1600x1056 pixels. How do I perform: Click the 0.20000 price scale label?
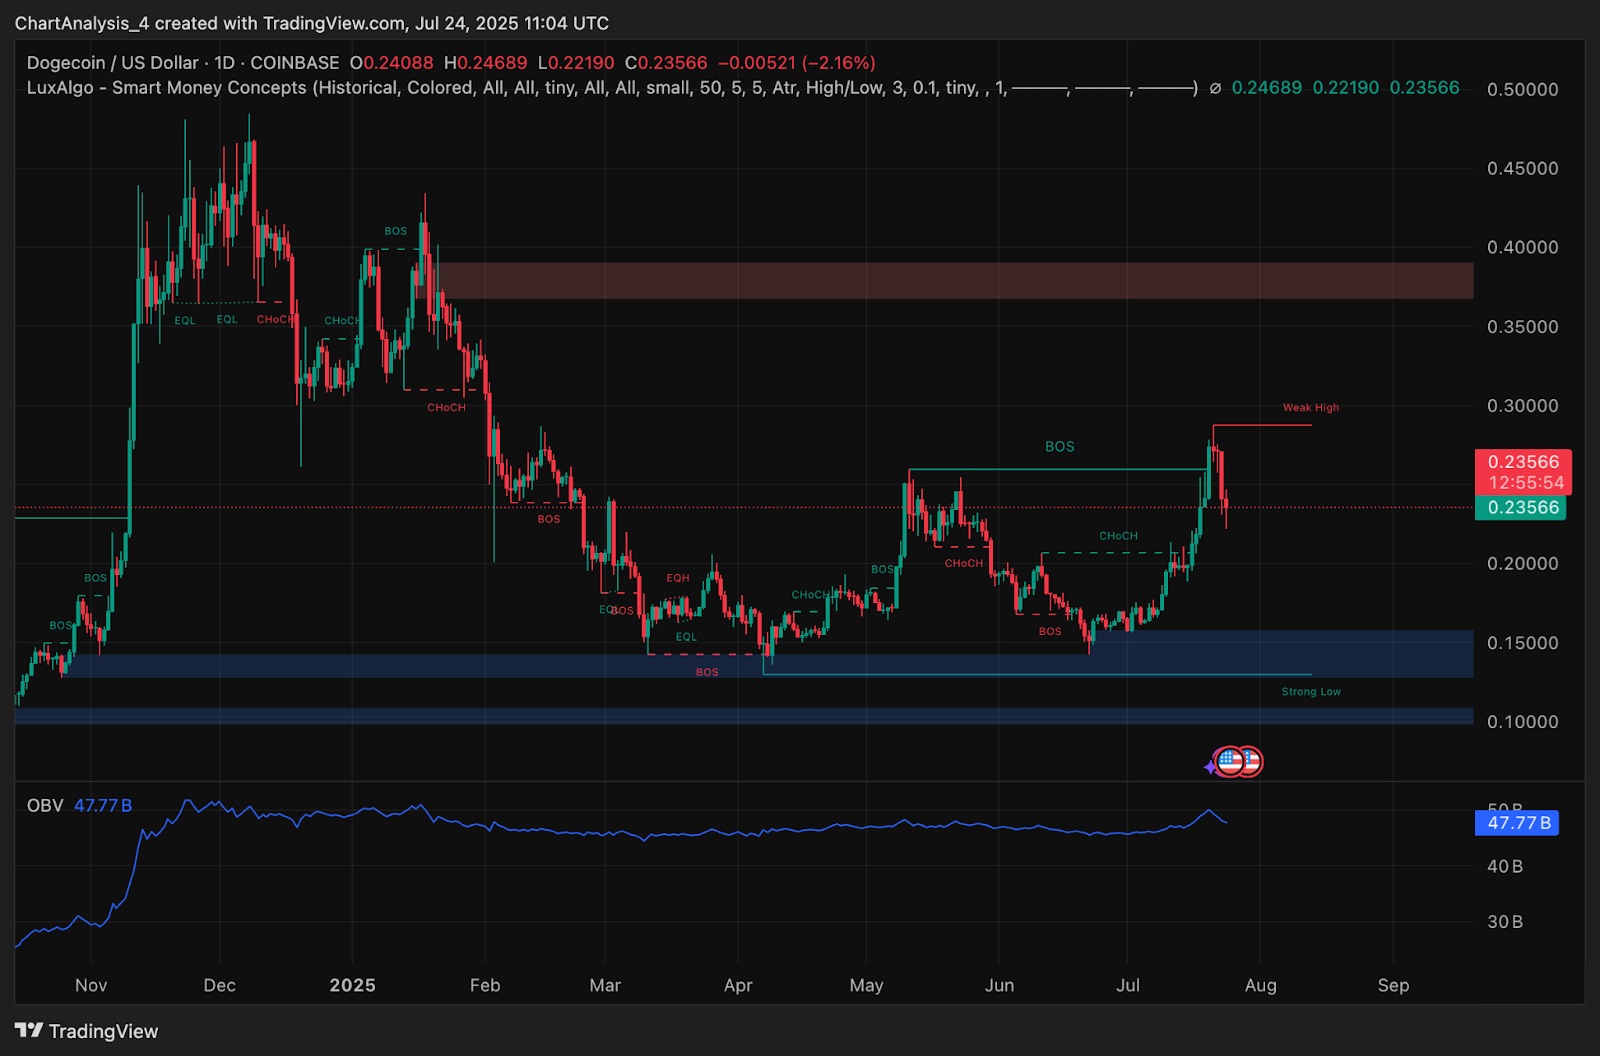tap(1522, 564)
